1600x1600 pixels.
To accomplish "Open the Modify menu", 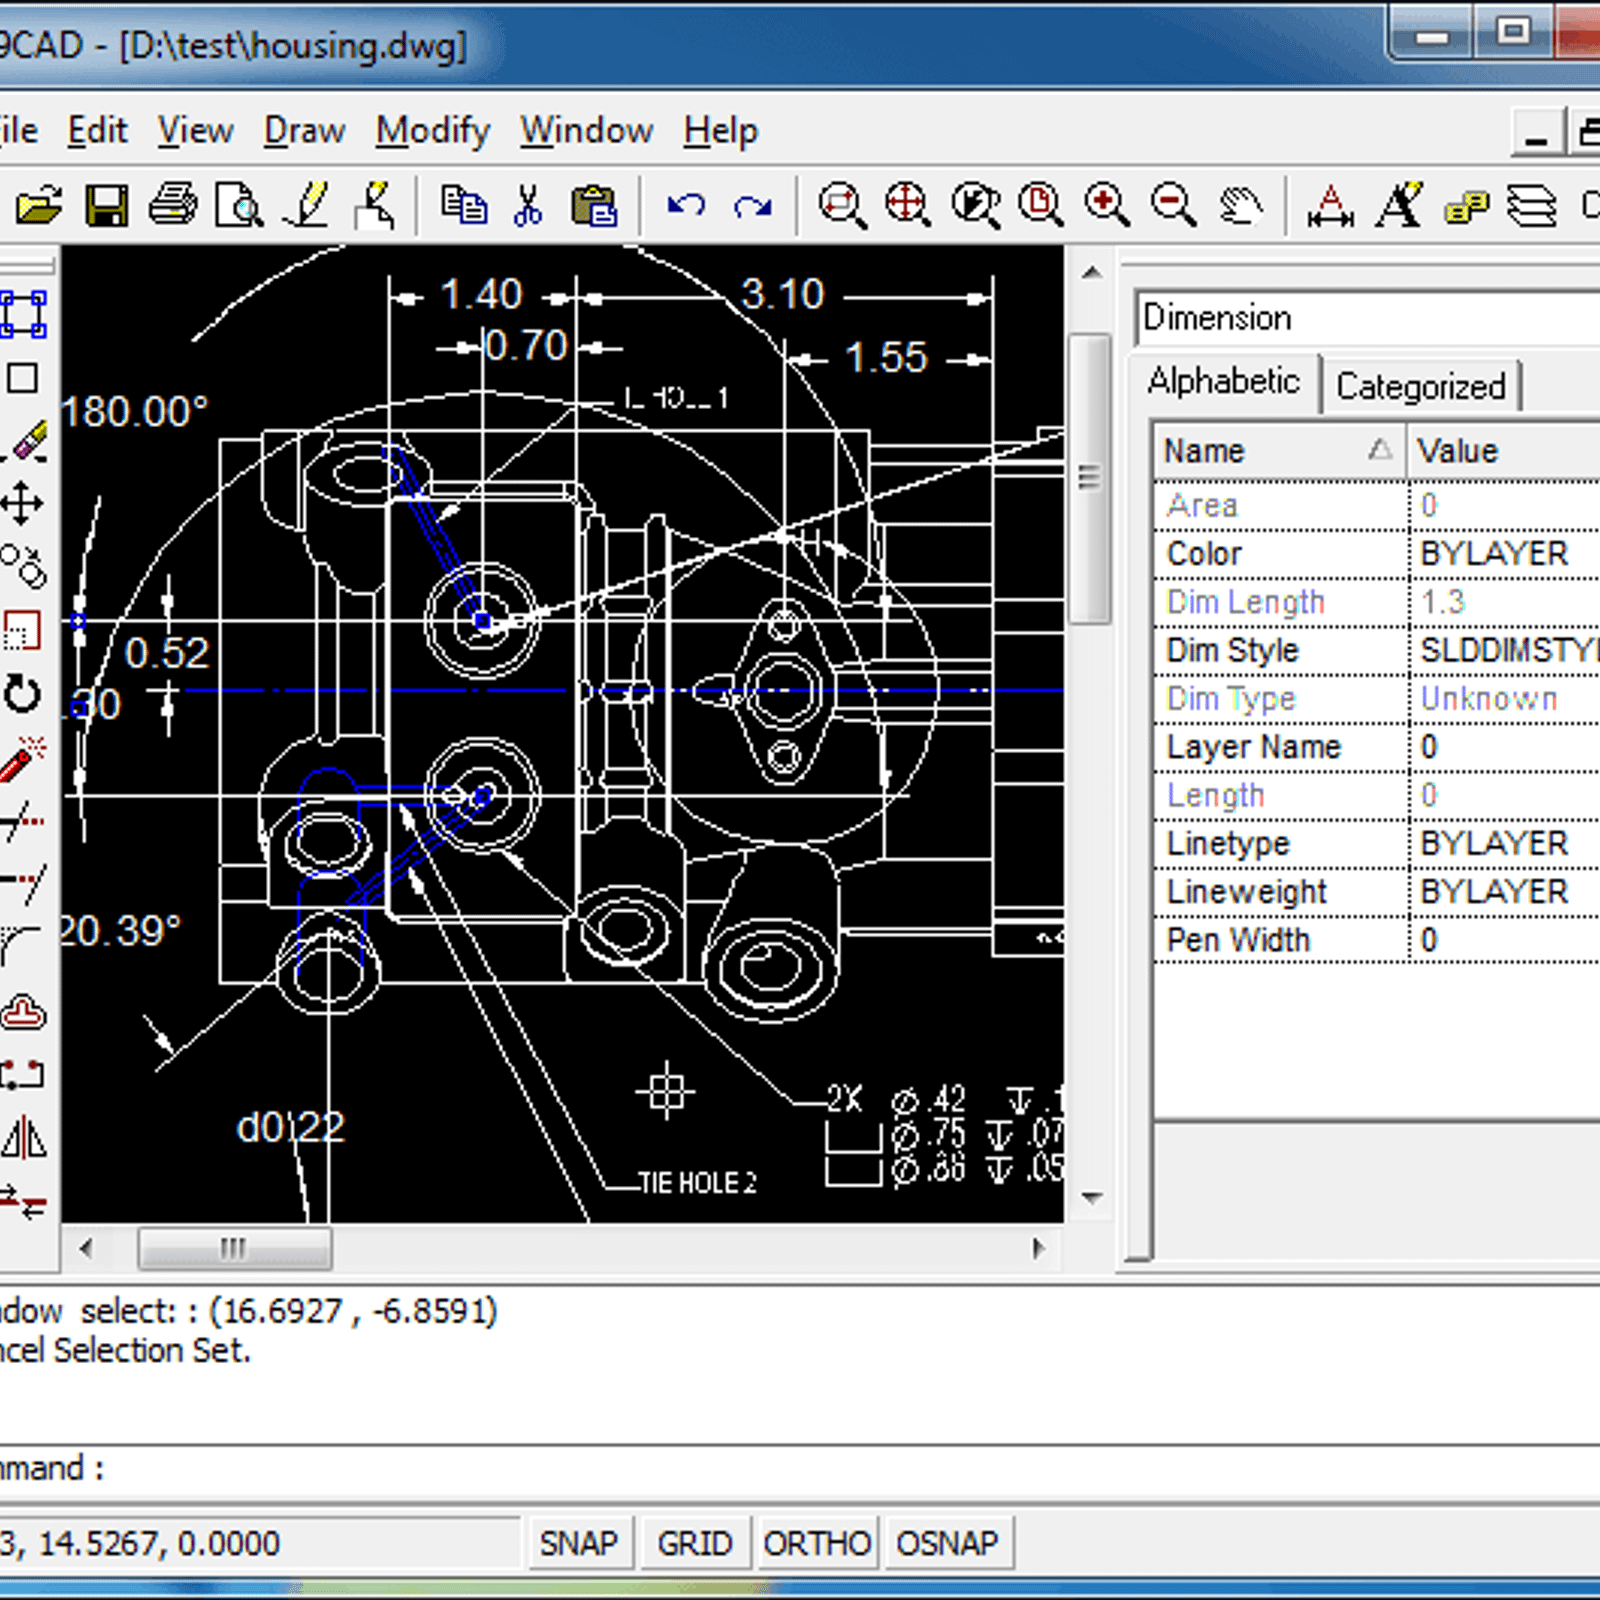I will coord(431,130).
